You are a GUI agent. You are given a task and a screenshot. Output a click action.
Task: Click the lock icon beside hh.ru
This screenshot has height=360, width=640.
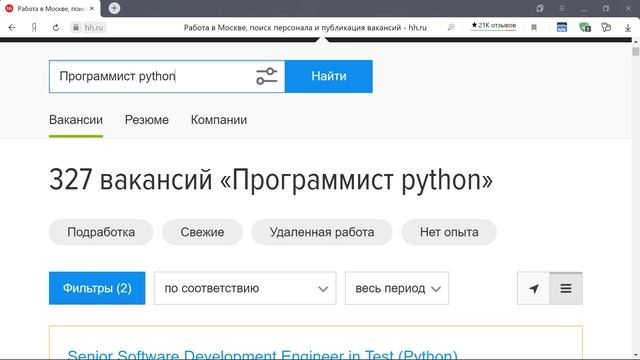click(76, 27)
